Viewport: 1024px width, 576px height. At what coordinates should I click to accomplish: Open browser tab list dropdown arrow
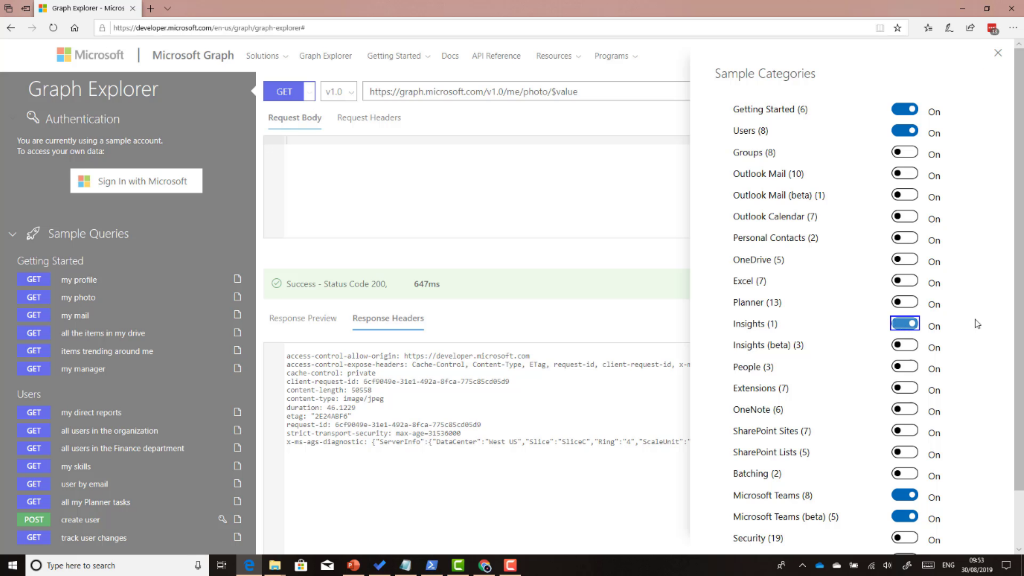coord(167,8)
